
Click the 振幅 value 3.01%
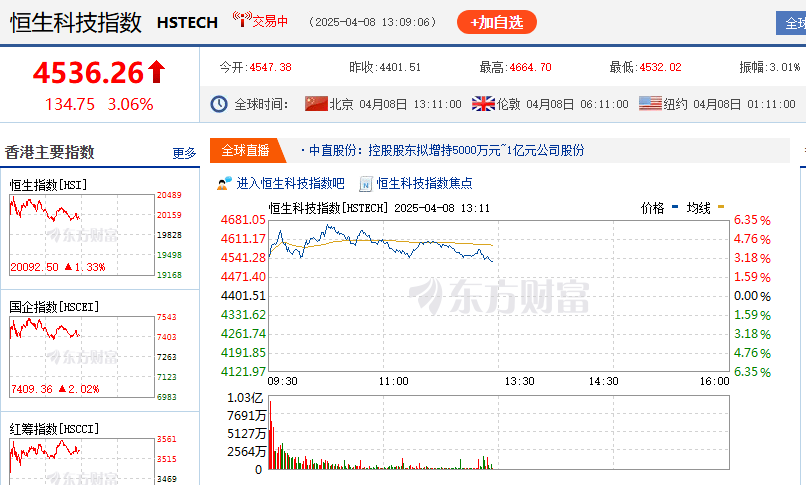[x=785, y=67]
